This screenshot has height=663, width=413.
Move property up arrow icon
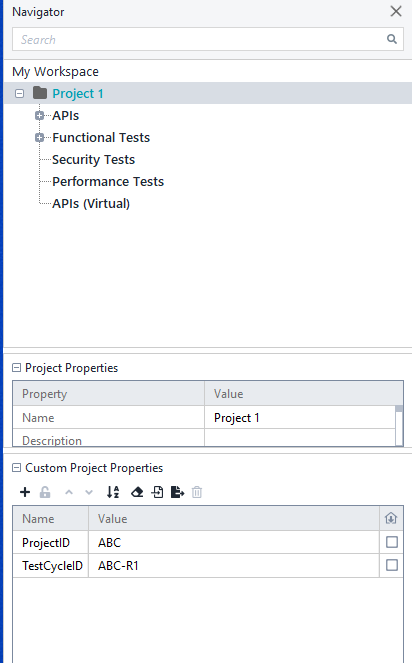click(69, 492)
